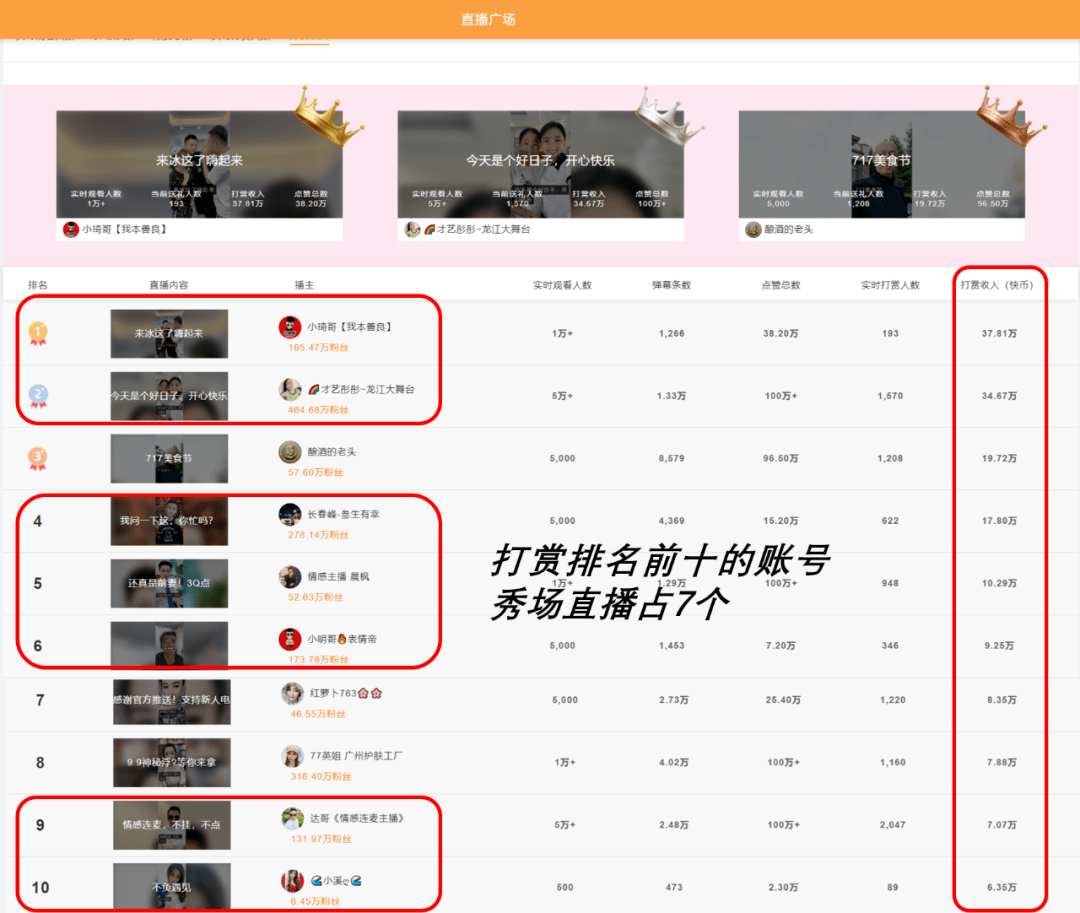The height and width of the screenshot is (913, 1080).
Task: Click the 57.60万粉丝 follower count
Action: (315, 472)
